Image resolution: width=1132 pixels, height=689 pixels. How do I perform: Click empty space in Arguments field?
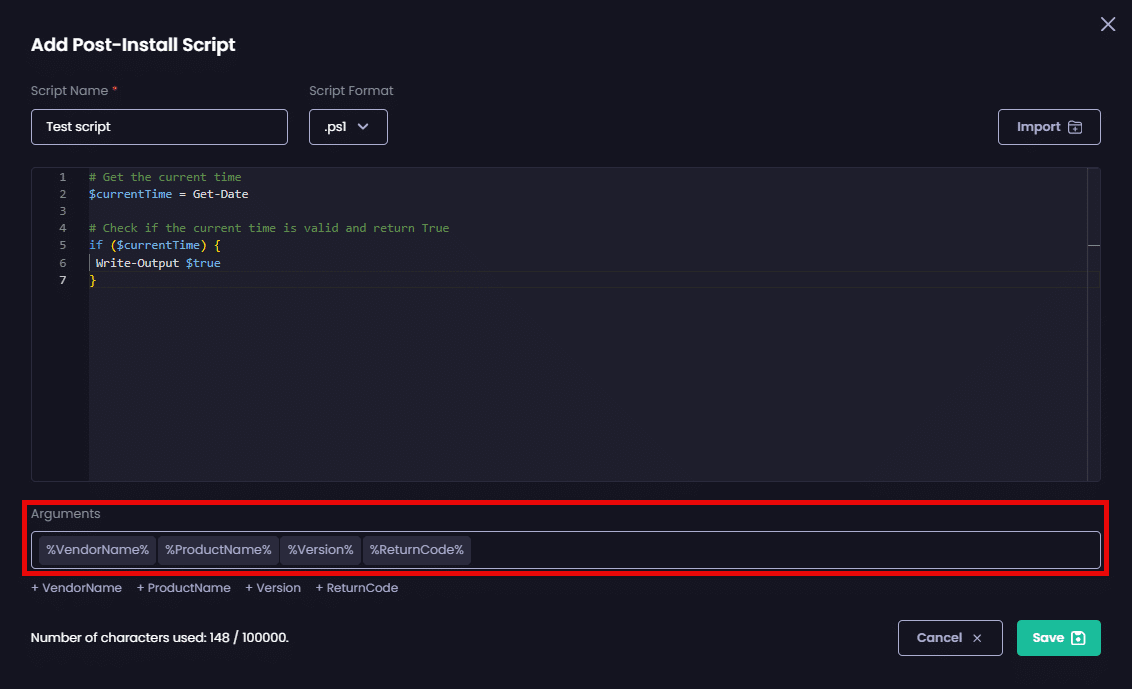pos(780,550)
